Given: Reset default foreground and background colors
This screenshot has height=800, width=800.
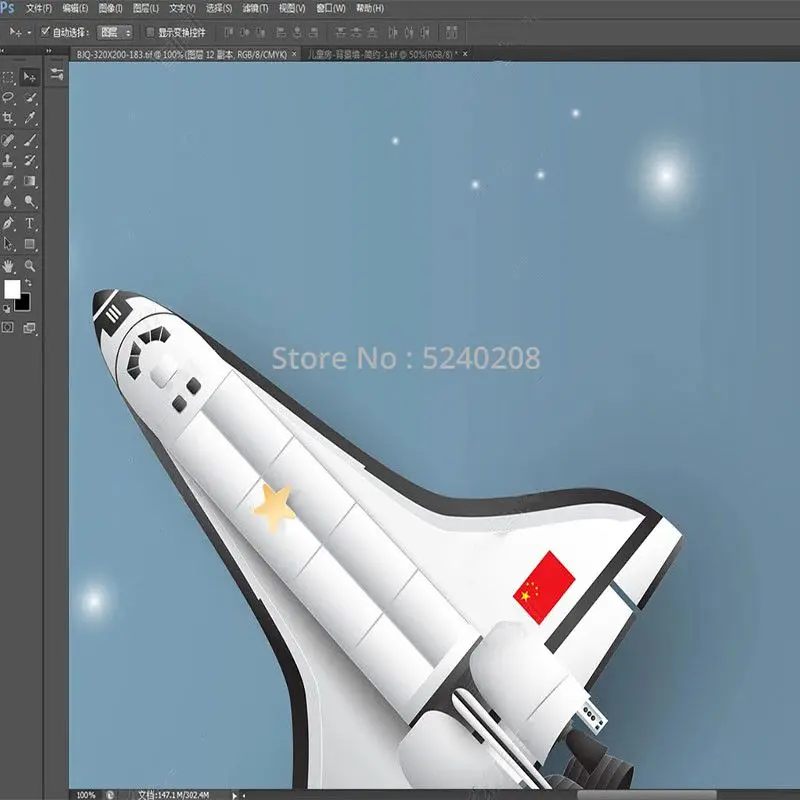Looking at the screenshot, I should tap(6, 309).
